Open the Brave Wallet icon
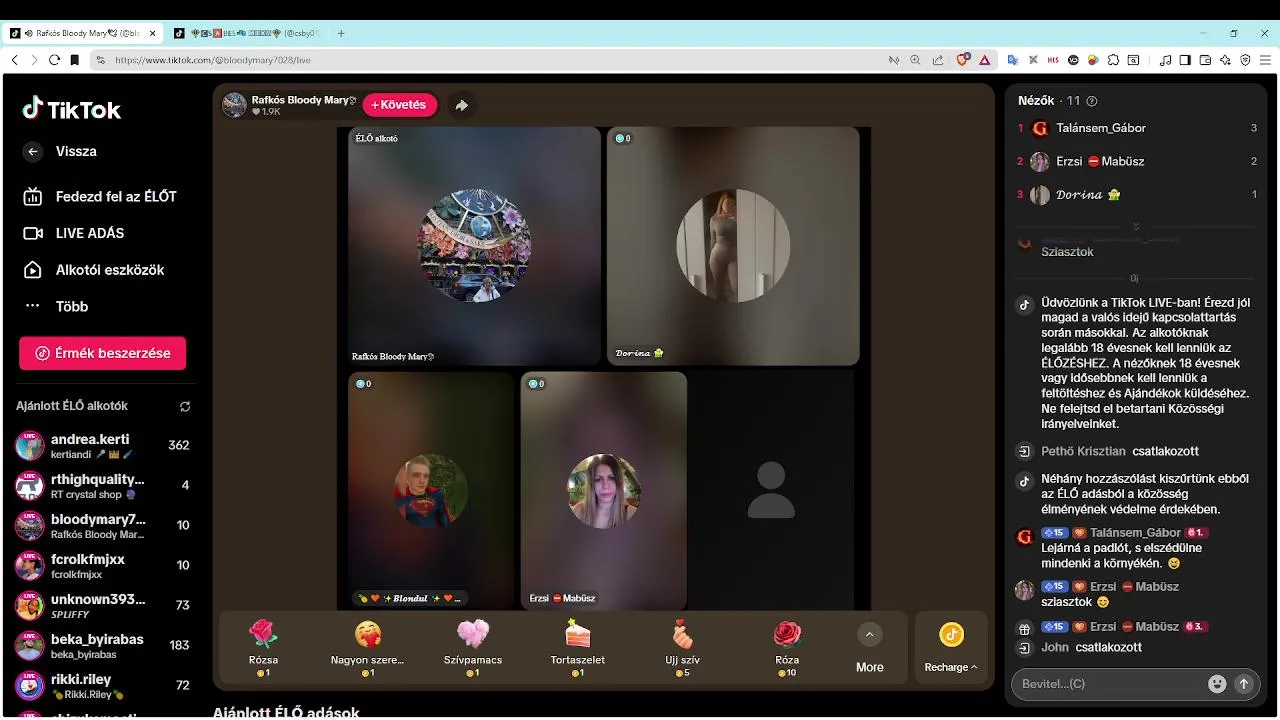 (x=1206, y=60)
